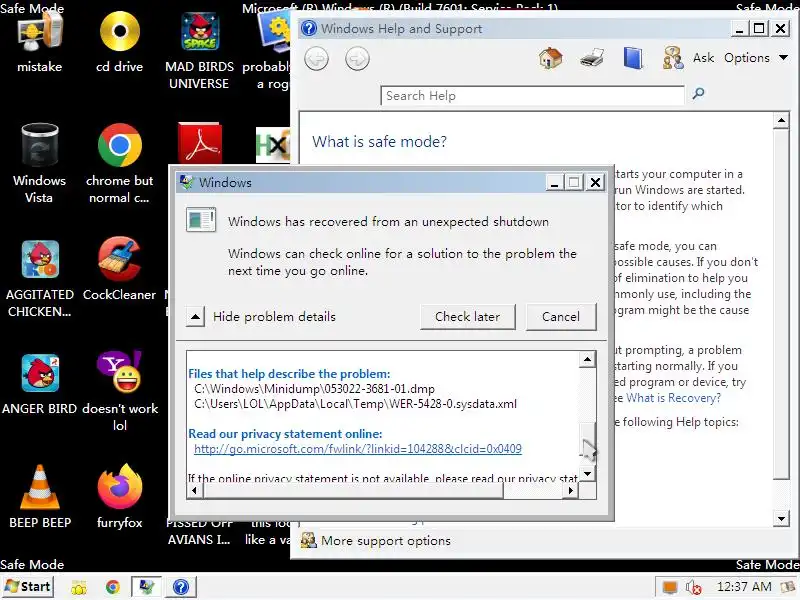
Task: Close the Windows recovery dialog
Action: 595,183
